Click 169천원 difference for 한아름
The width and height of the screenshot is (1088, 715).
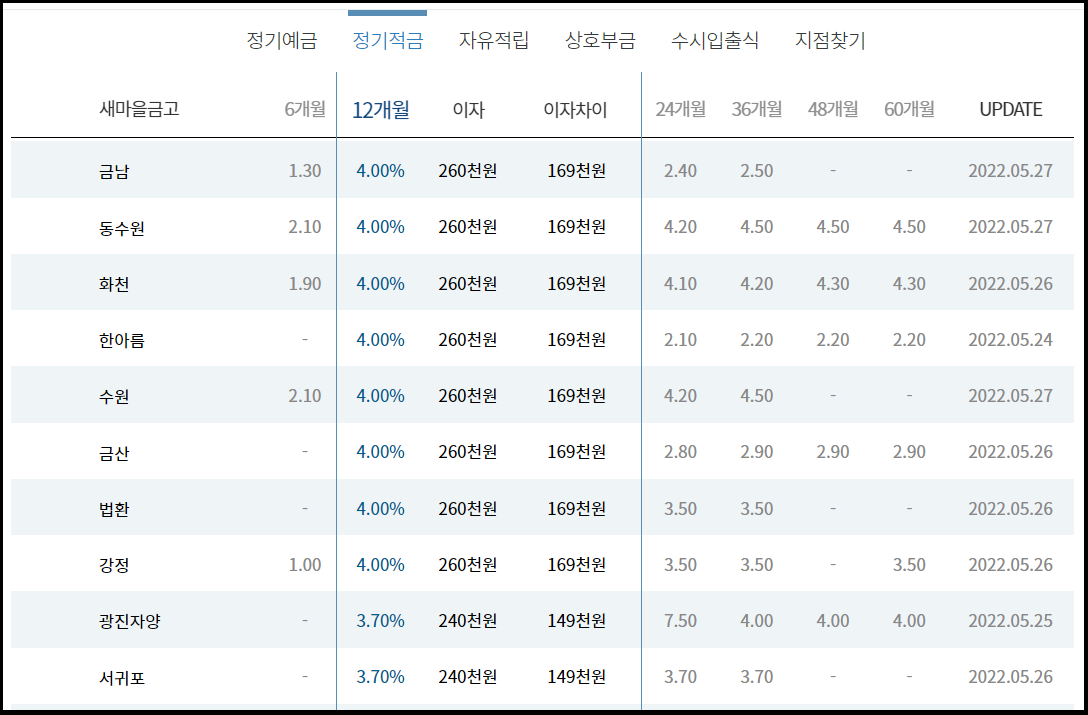pos(577,339)
